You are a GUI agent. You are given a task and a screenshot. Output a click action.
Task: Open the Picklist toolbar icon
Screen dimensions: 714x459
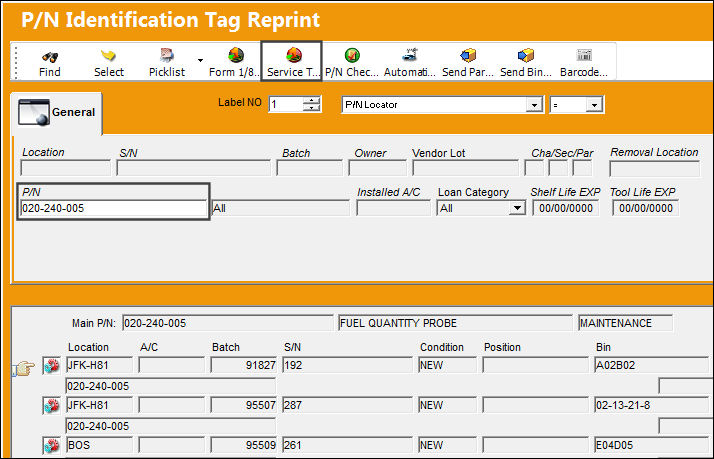point(167,56)
